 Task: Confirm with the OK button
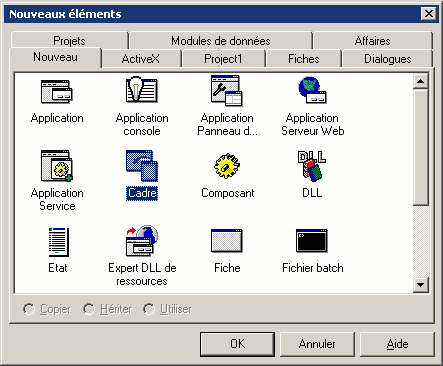[237, 344]
